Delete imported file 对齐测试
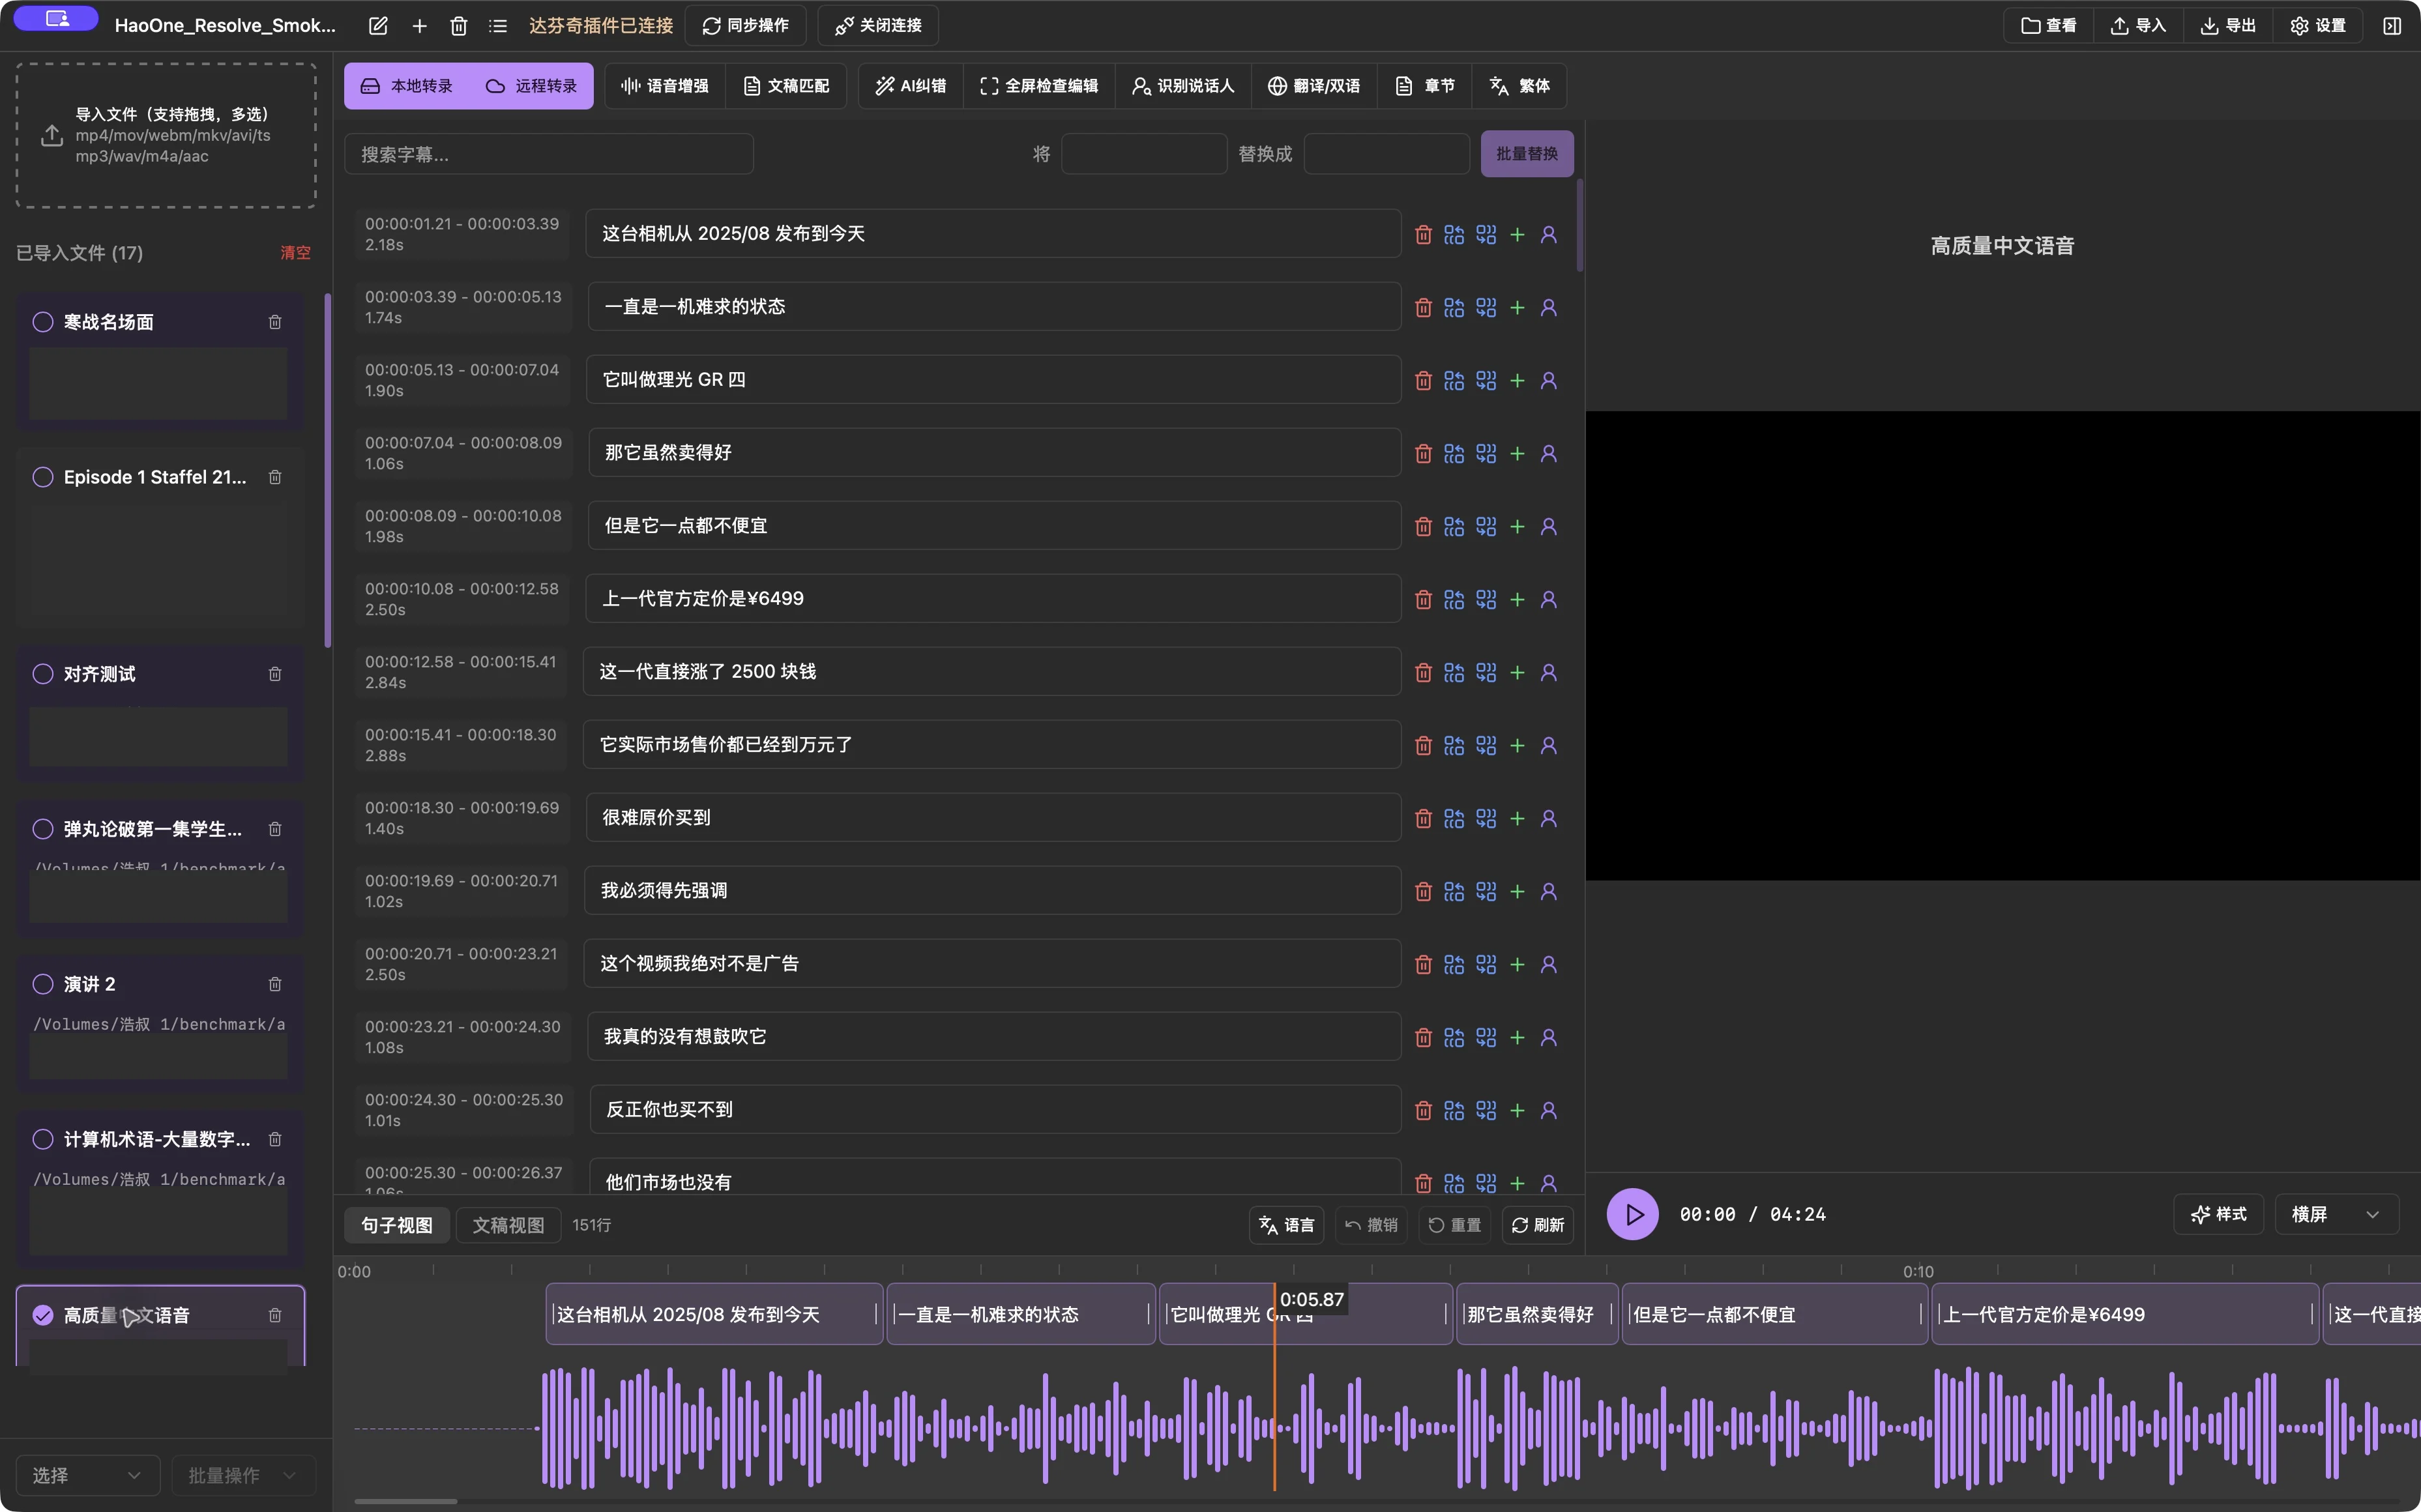Image resolution: width=2421 pixels, height=1512 pixels. click(275, 674)
